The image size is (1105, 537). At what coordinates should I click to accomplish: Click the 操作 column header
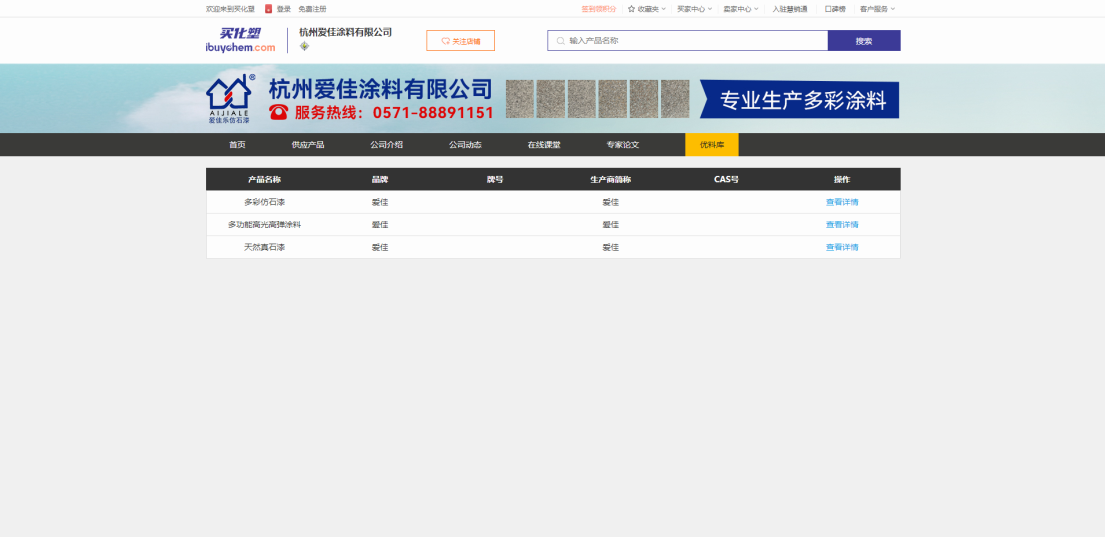coord(842,180)
